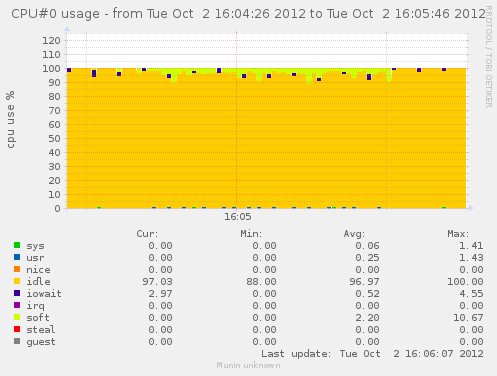Click the green sys legend swatch
The height and width of the screenshot is (376, 497).
click(17, 245)
